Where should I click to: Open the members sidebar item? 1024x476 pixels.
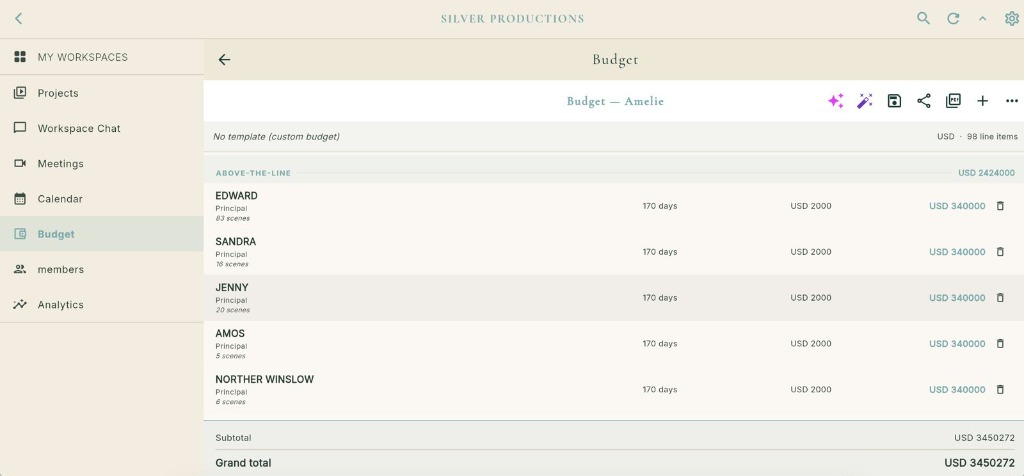(x=102, y=269)
